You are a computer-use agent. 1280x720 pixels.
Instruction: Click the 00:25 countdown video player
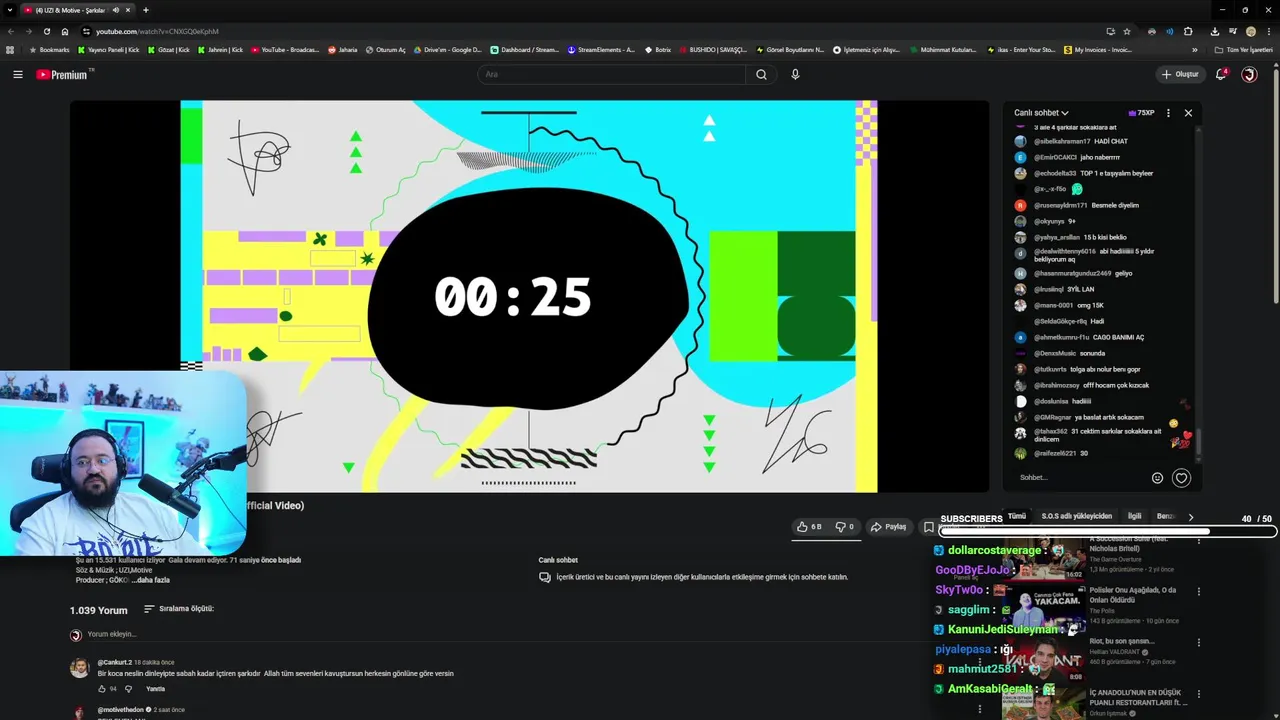tap(529, 296)
